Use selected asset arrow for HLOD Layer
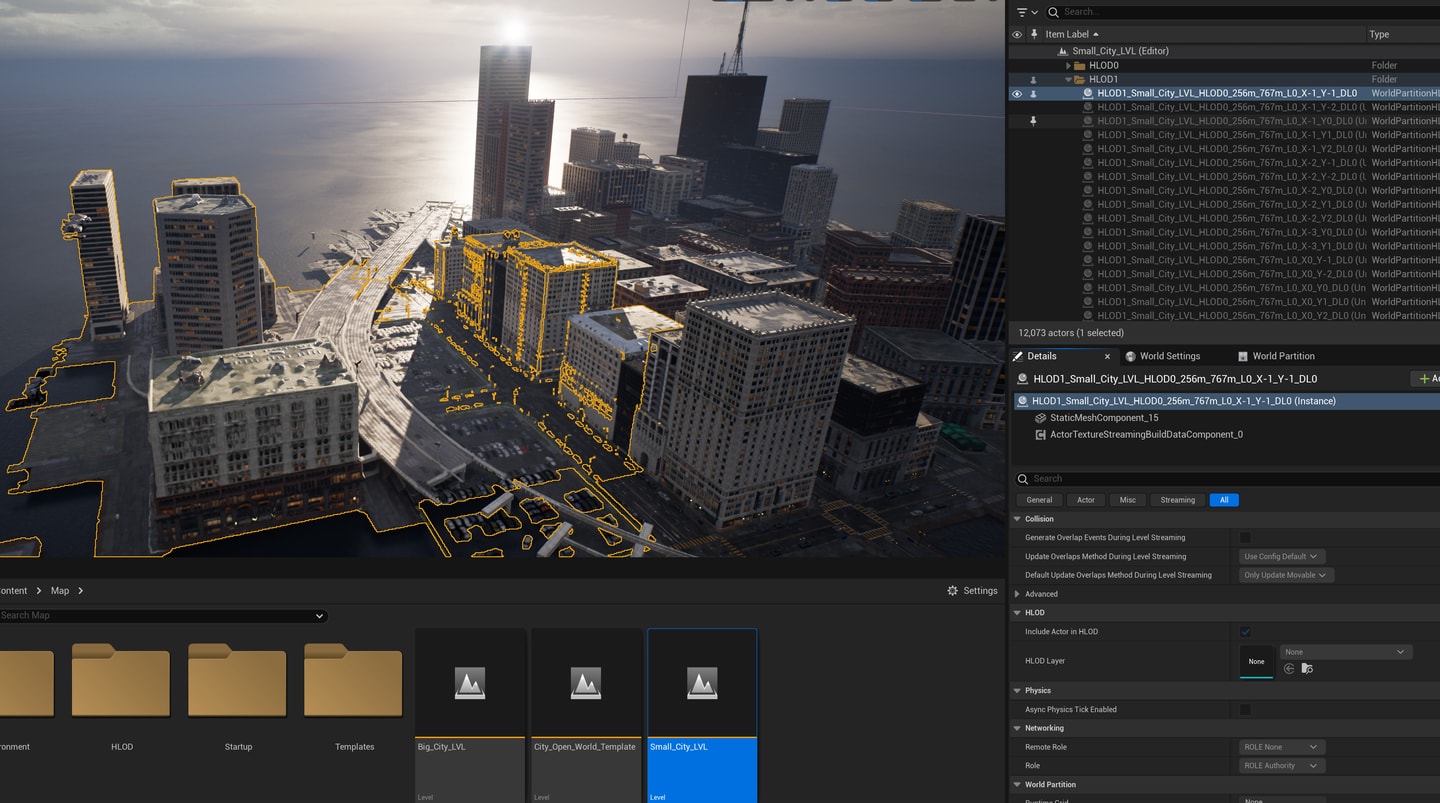The height and width of the screenshot is (803, 1440). tap(1289, 669)
